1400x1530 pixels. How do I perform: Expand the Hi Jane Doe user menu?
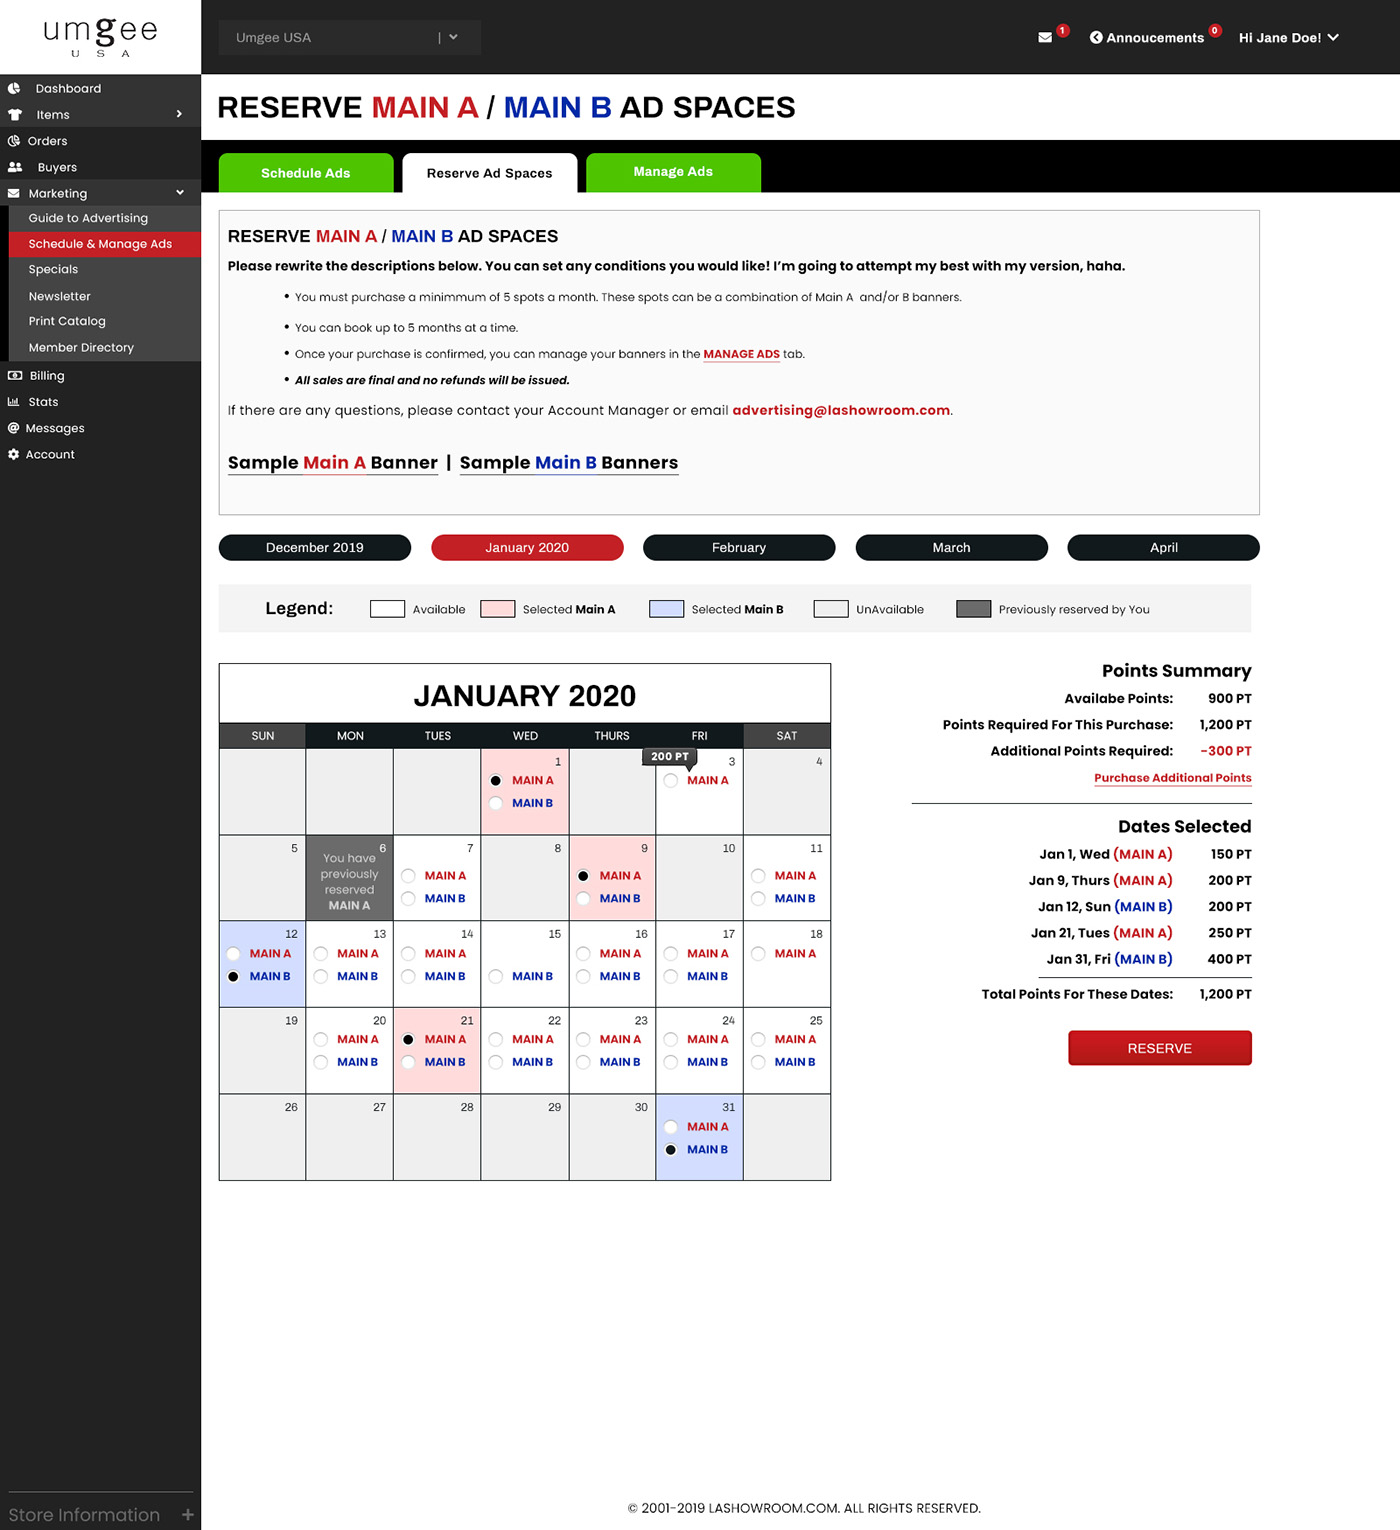tap(1288, 38)
